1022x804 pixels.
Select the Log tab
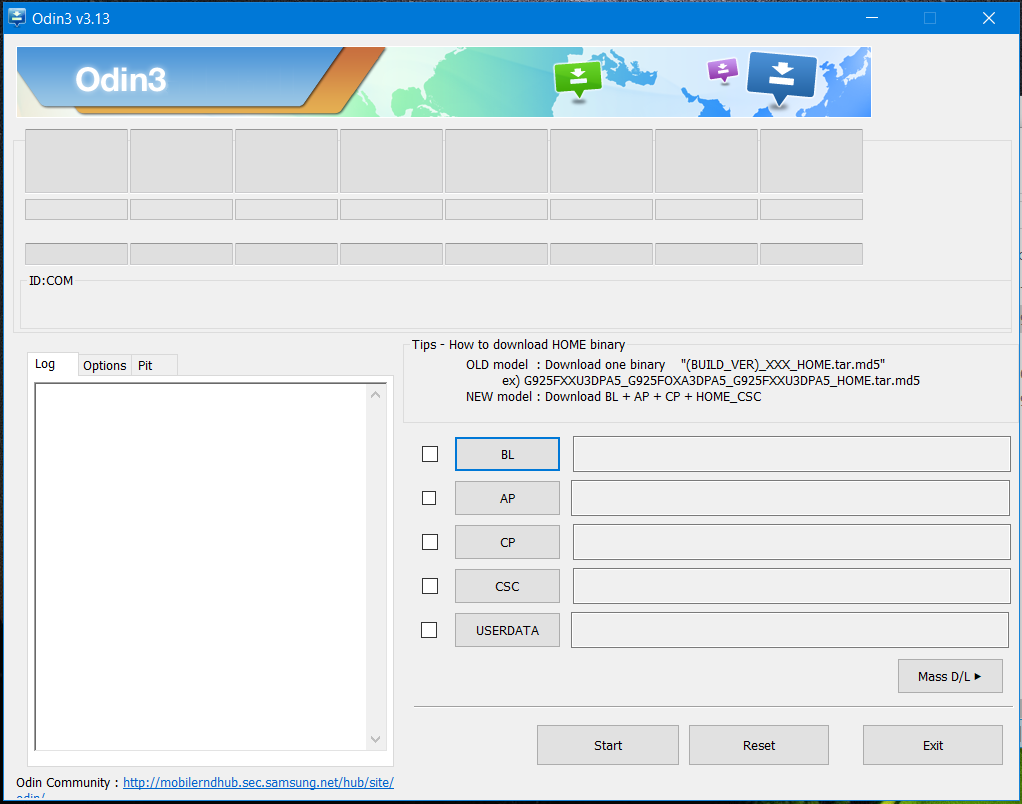(x=46, y=364)
